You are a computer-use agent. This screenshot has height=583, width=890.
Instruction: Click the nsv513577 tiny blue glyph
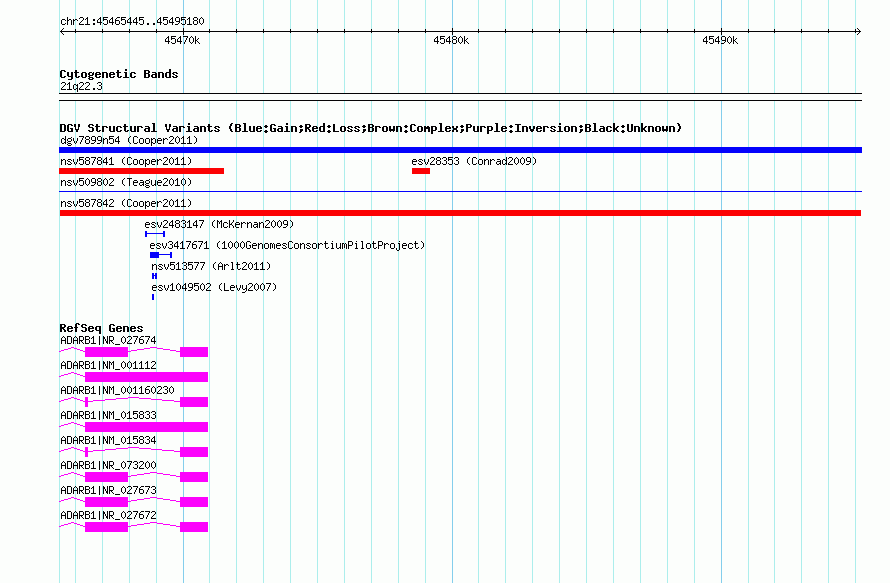click(154, 276)
